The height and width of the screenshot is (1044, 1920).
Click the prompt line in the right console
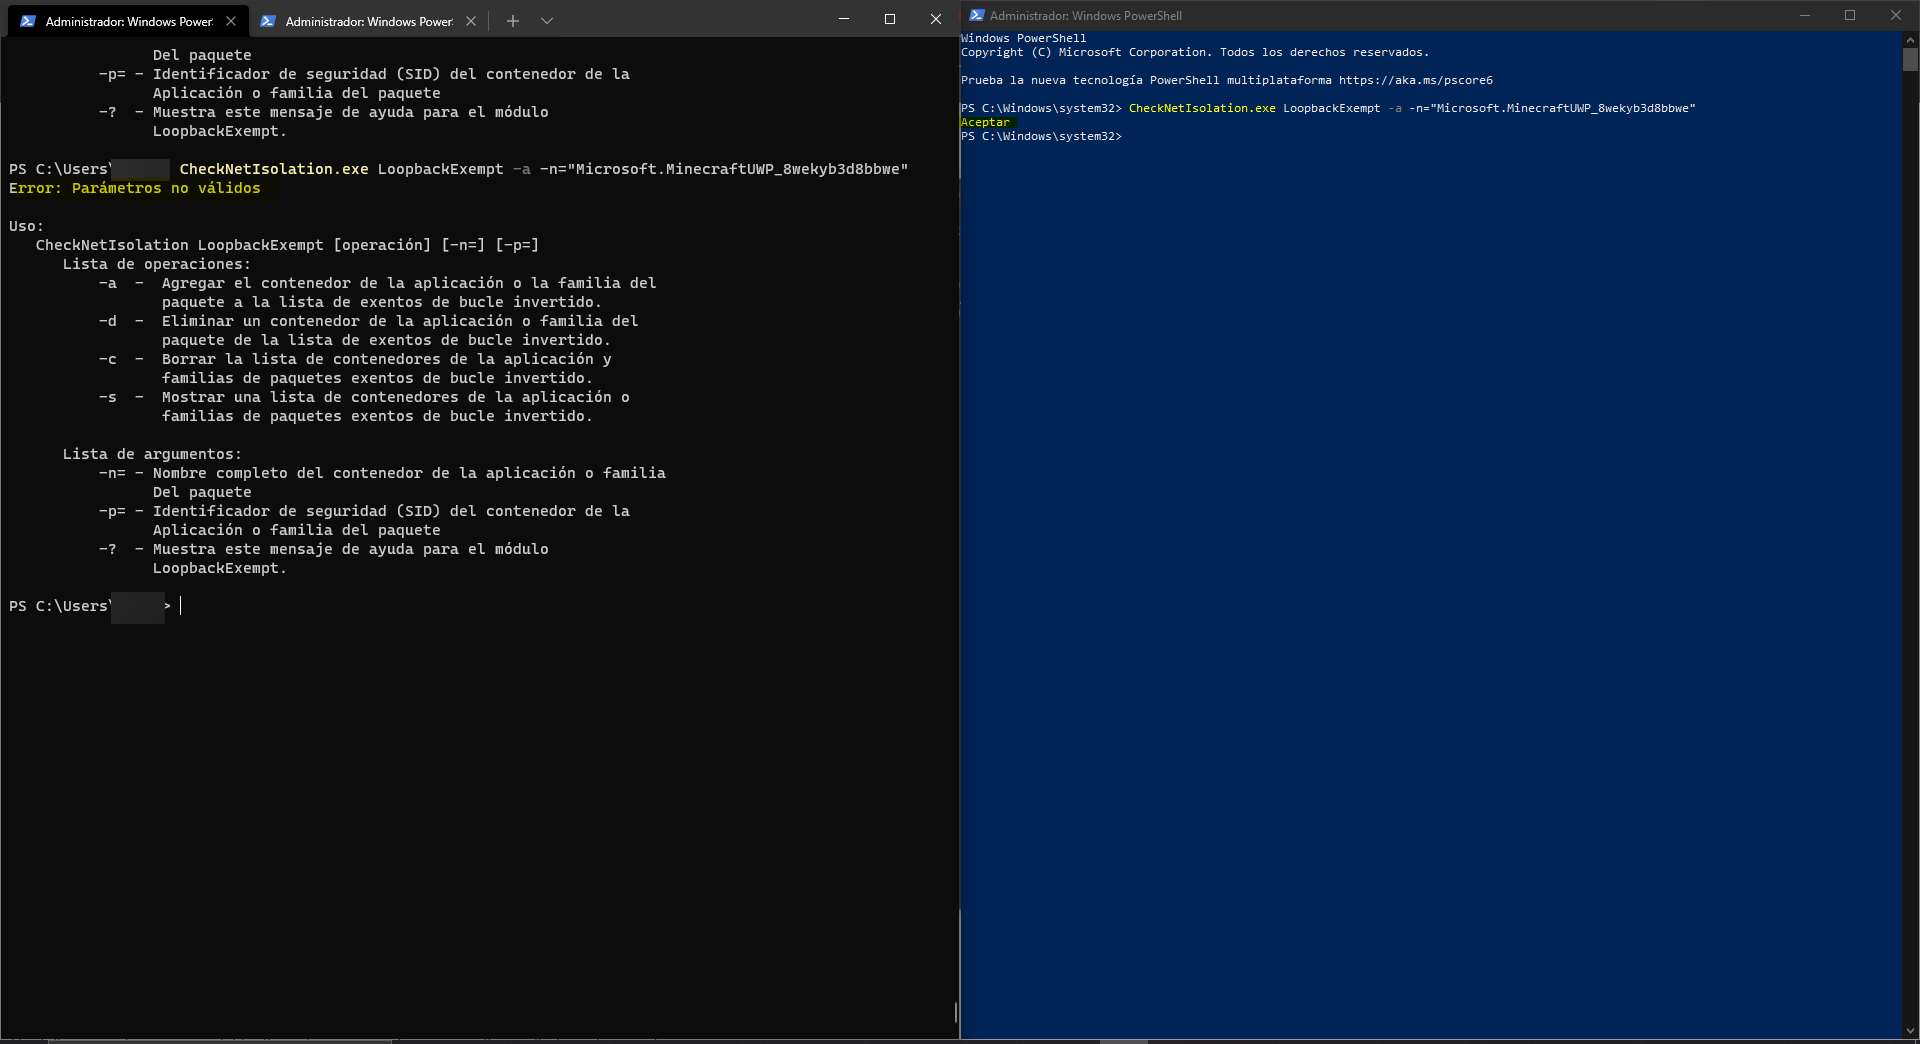click(1041, 136)
